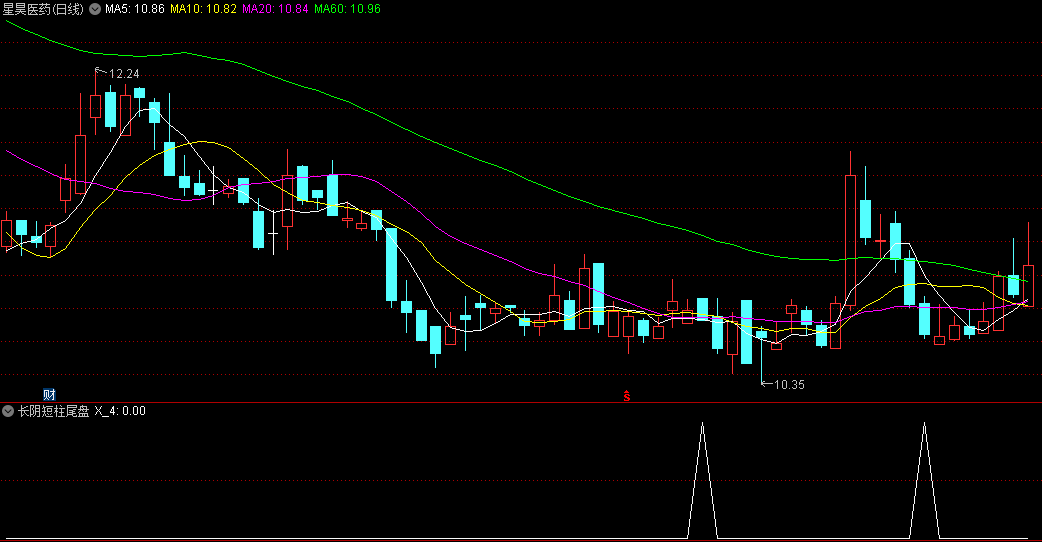The width and height of the screenshot is (1042, 542).
Task: Click the 10.35 low price label
Action: (789, 385)
